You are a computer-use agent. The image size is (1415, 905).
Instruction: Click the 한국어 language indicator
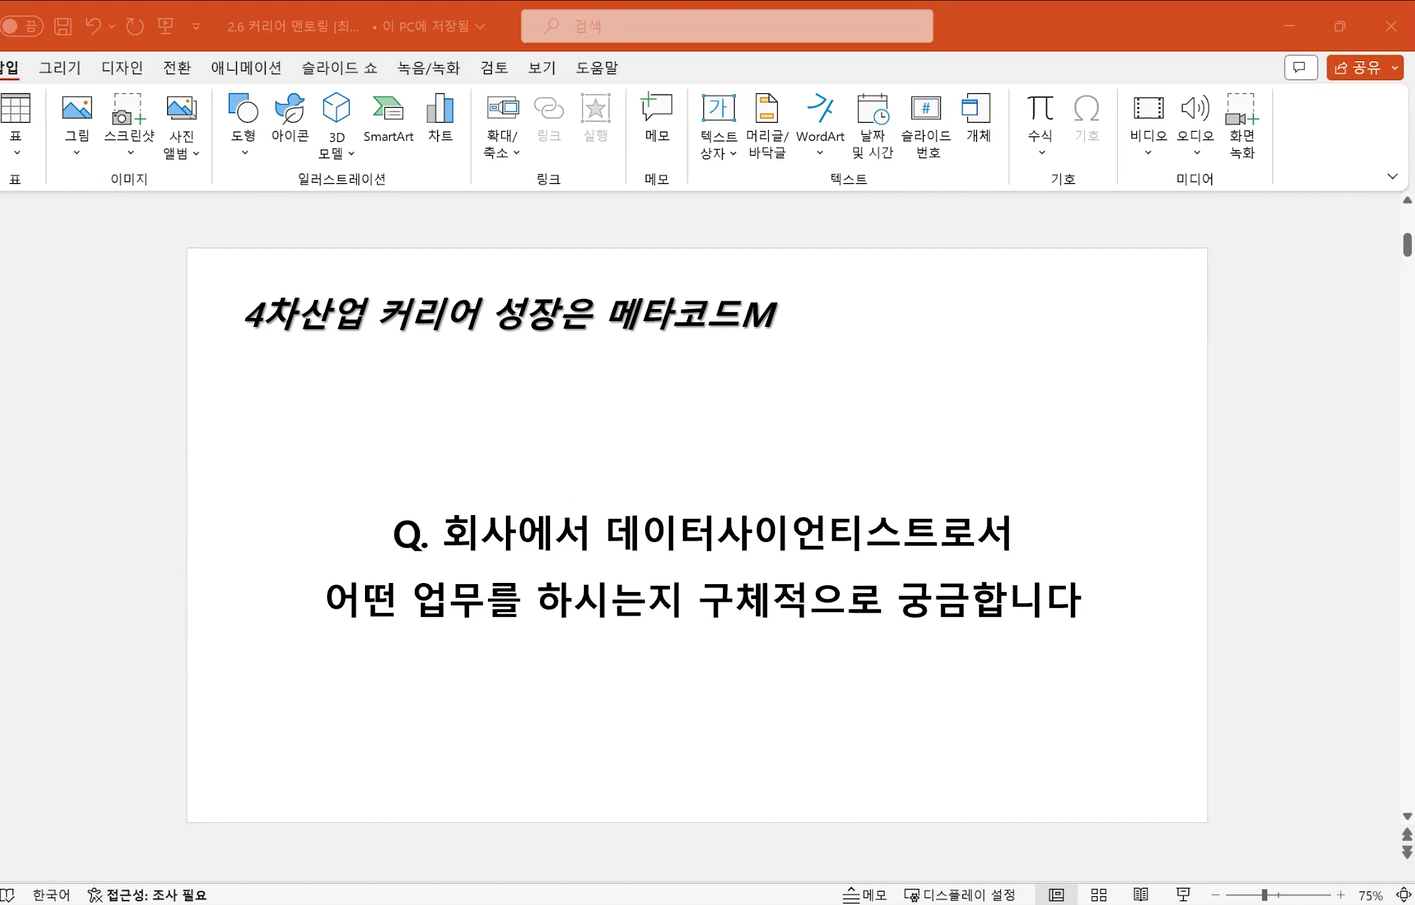click(51, 895)
